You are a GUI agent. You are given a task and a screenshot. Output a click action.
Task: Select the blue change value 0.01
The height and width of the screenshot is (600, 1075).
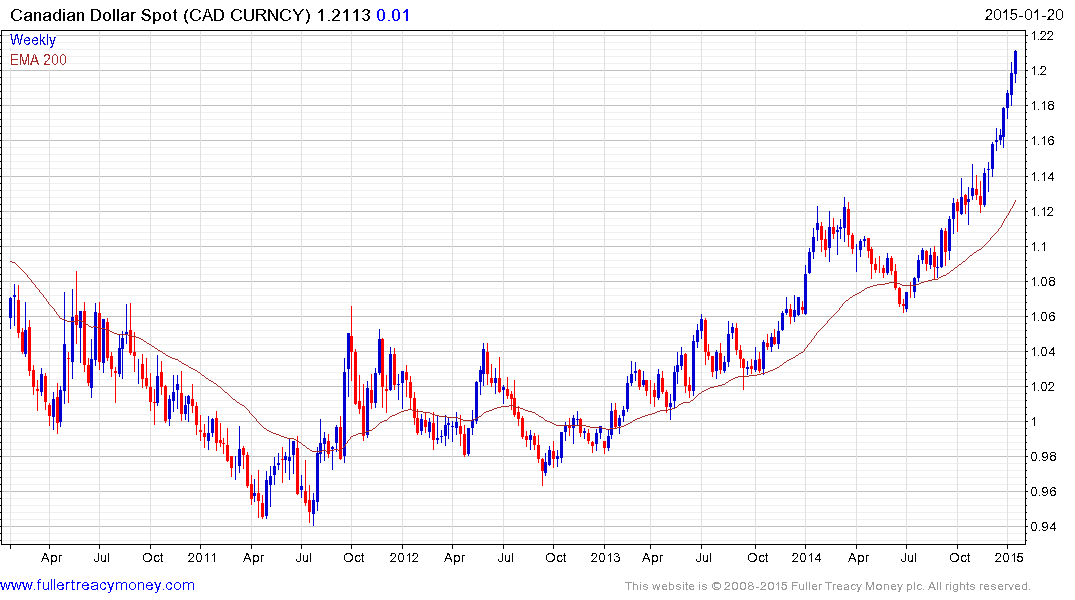click(393, 15)
